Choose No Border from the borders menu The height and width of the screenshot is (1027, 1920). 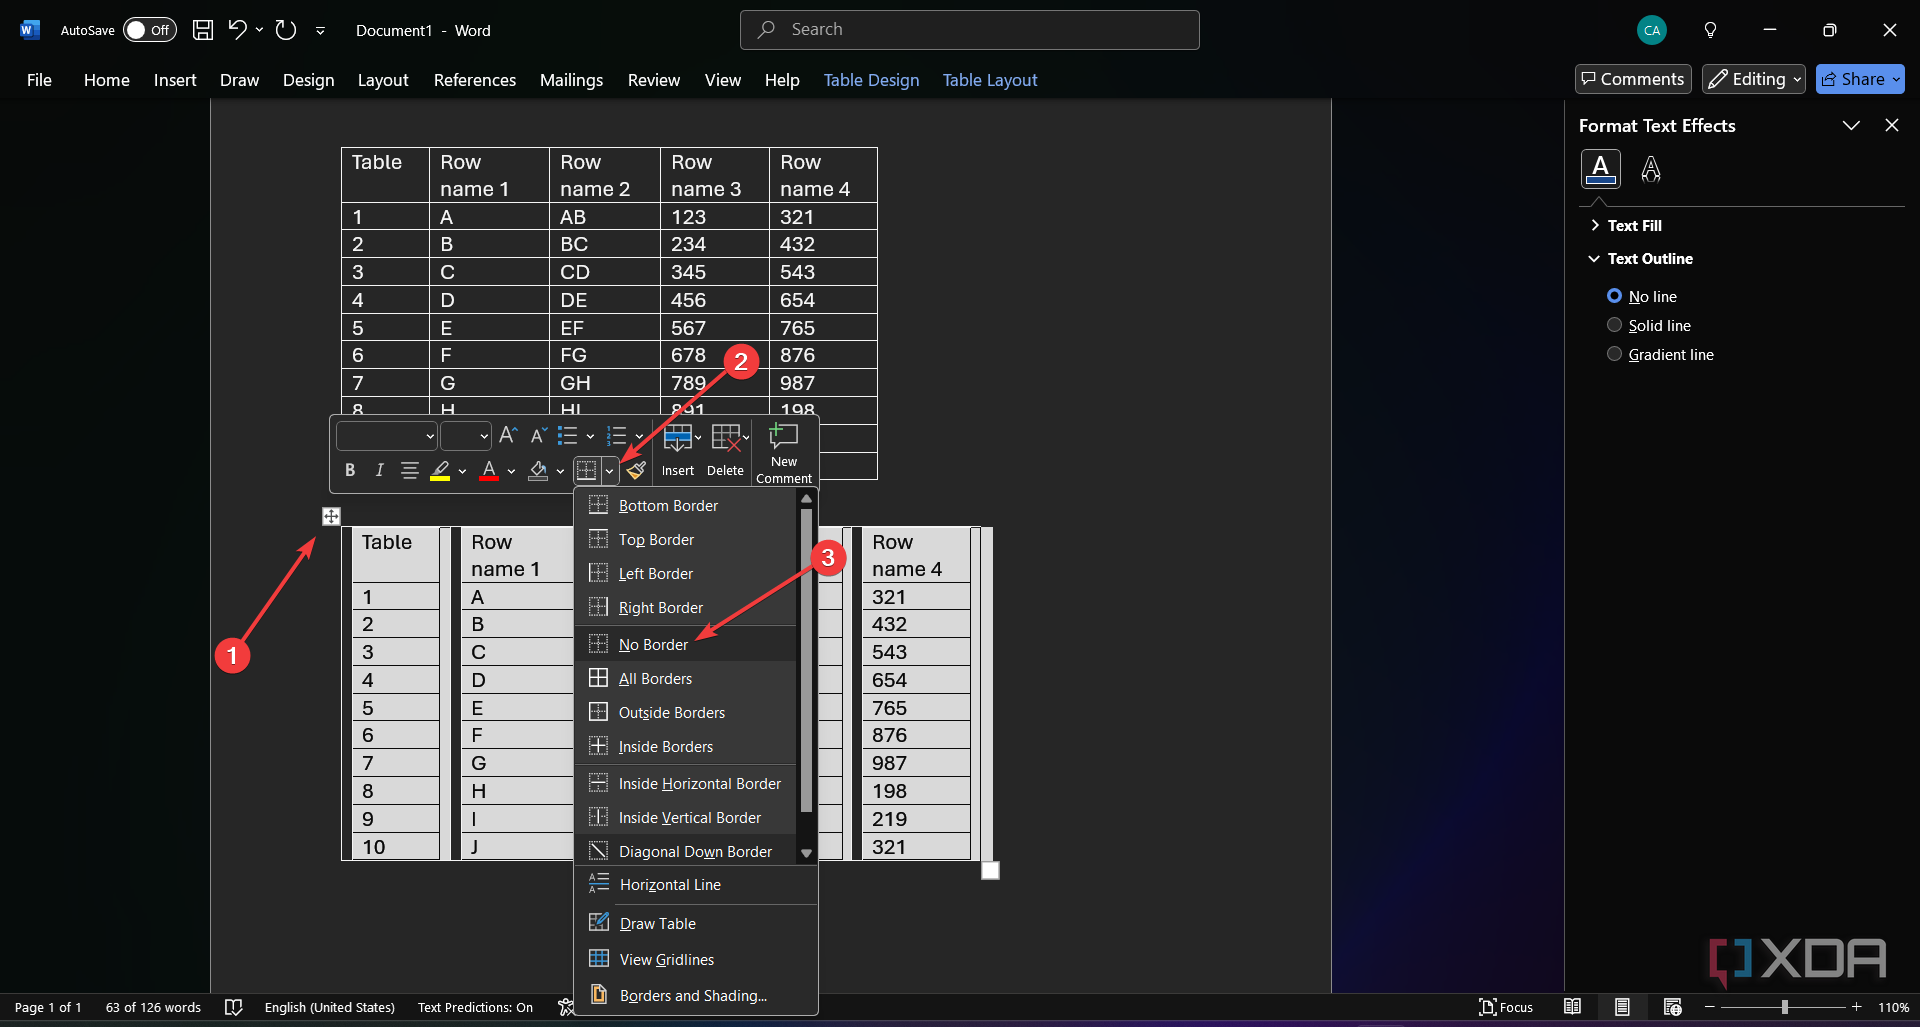[685, 645]
